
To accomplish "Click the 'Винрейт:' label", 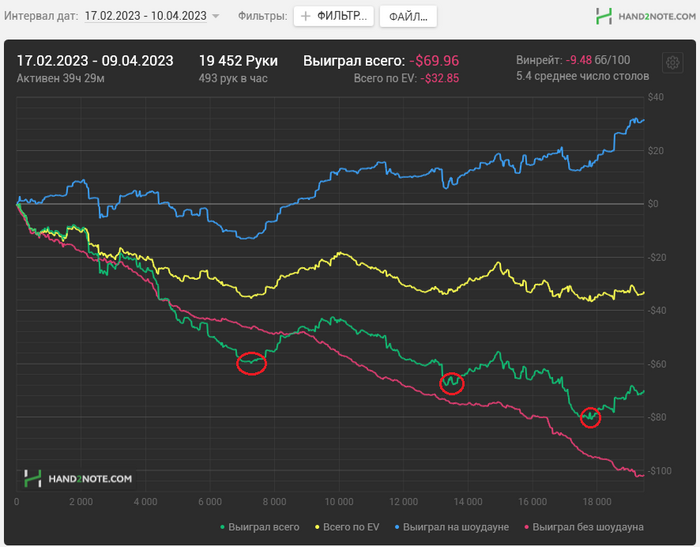I will coord(539,60).
